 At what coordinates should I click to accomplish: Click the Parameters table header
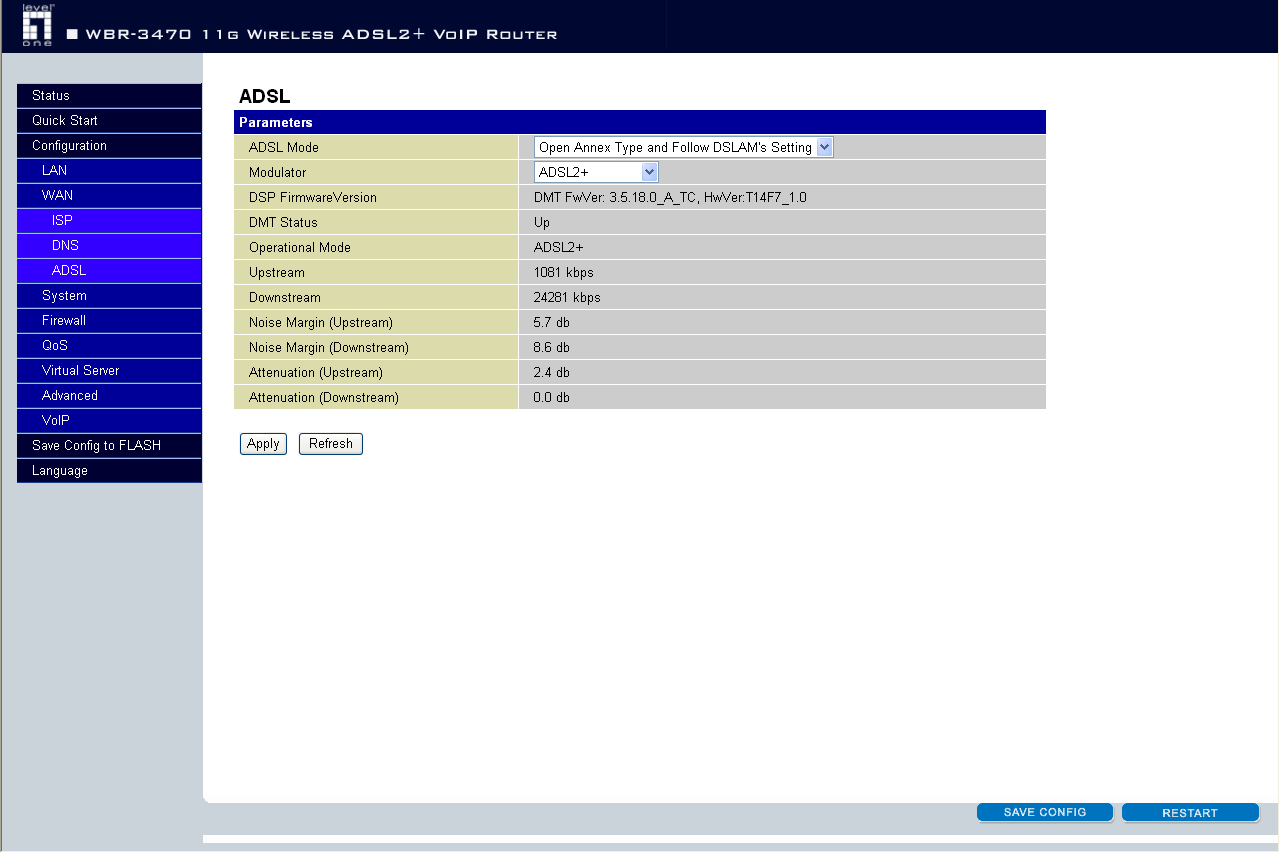(x=640, y=122)
